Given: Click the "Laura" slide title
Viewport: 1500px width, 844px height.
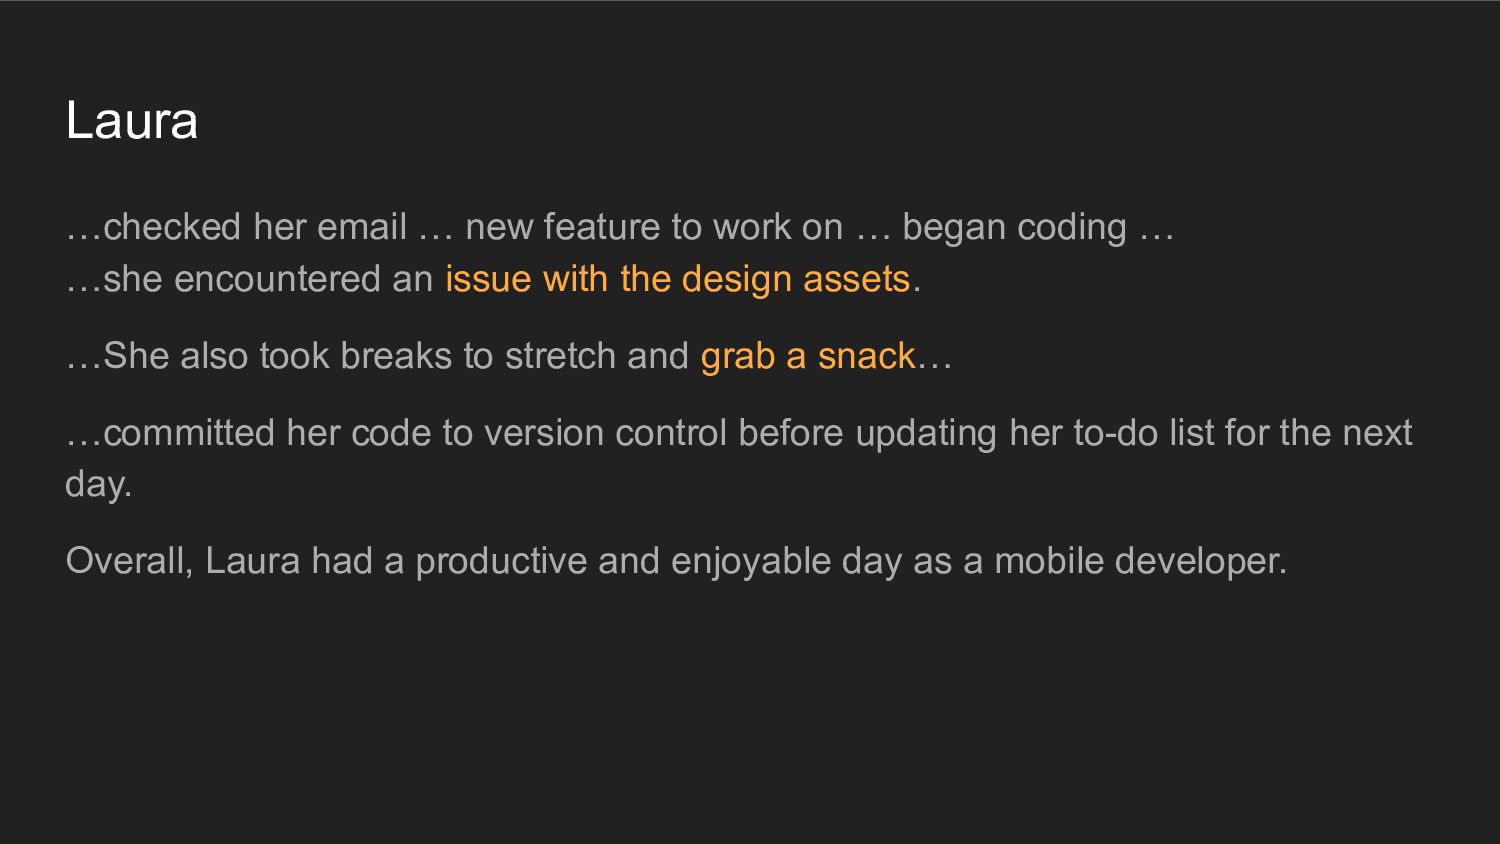Looking at the screenshot, I should tap(131, 121).
